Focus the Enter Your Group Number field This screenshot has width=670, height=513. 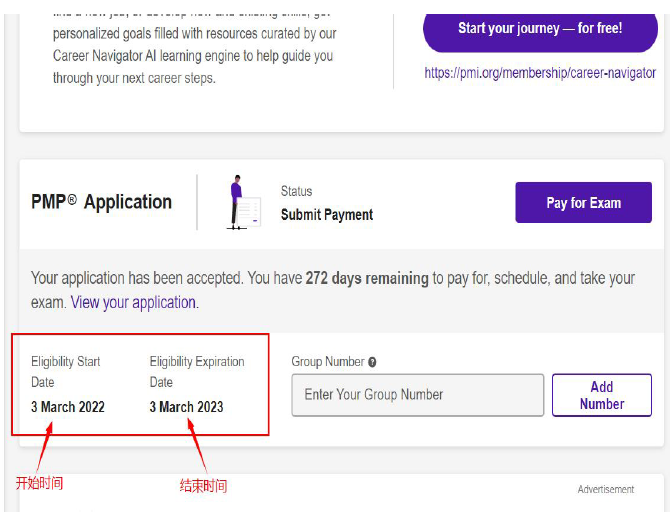point(418,394)
